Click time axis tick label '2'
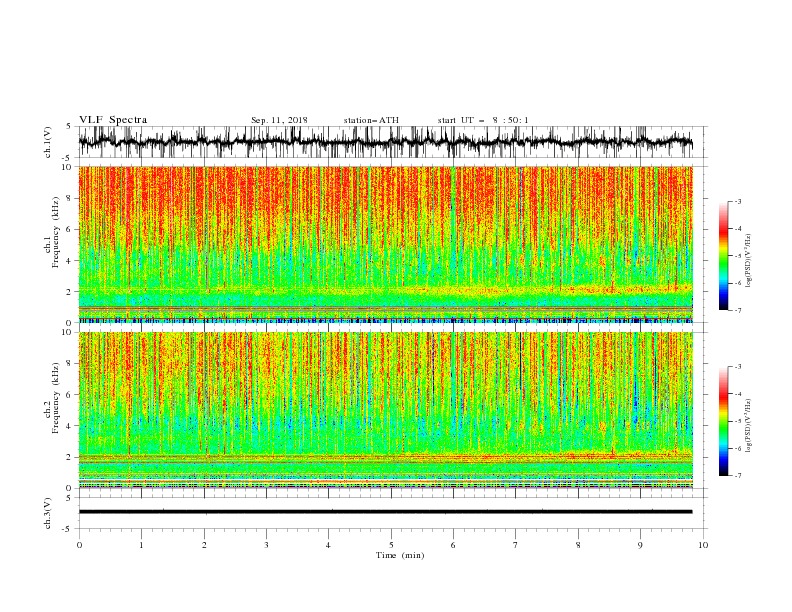Image resolution: width=792 pixels, height=612 pixels. (204, 545)
